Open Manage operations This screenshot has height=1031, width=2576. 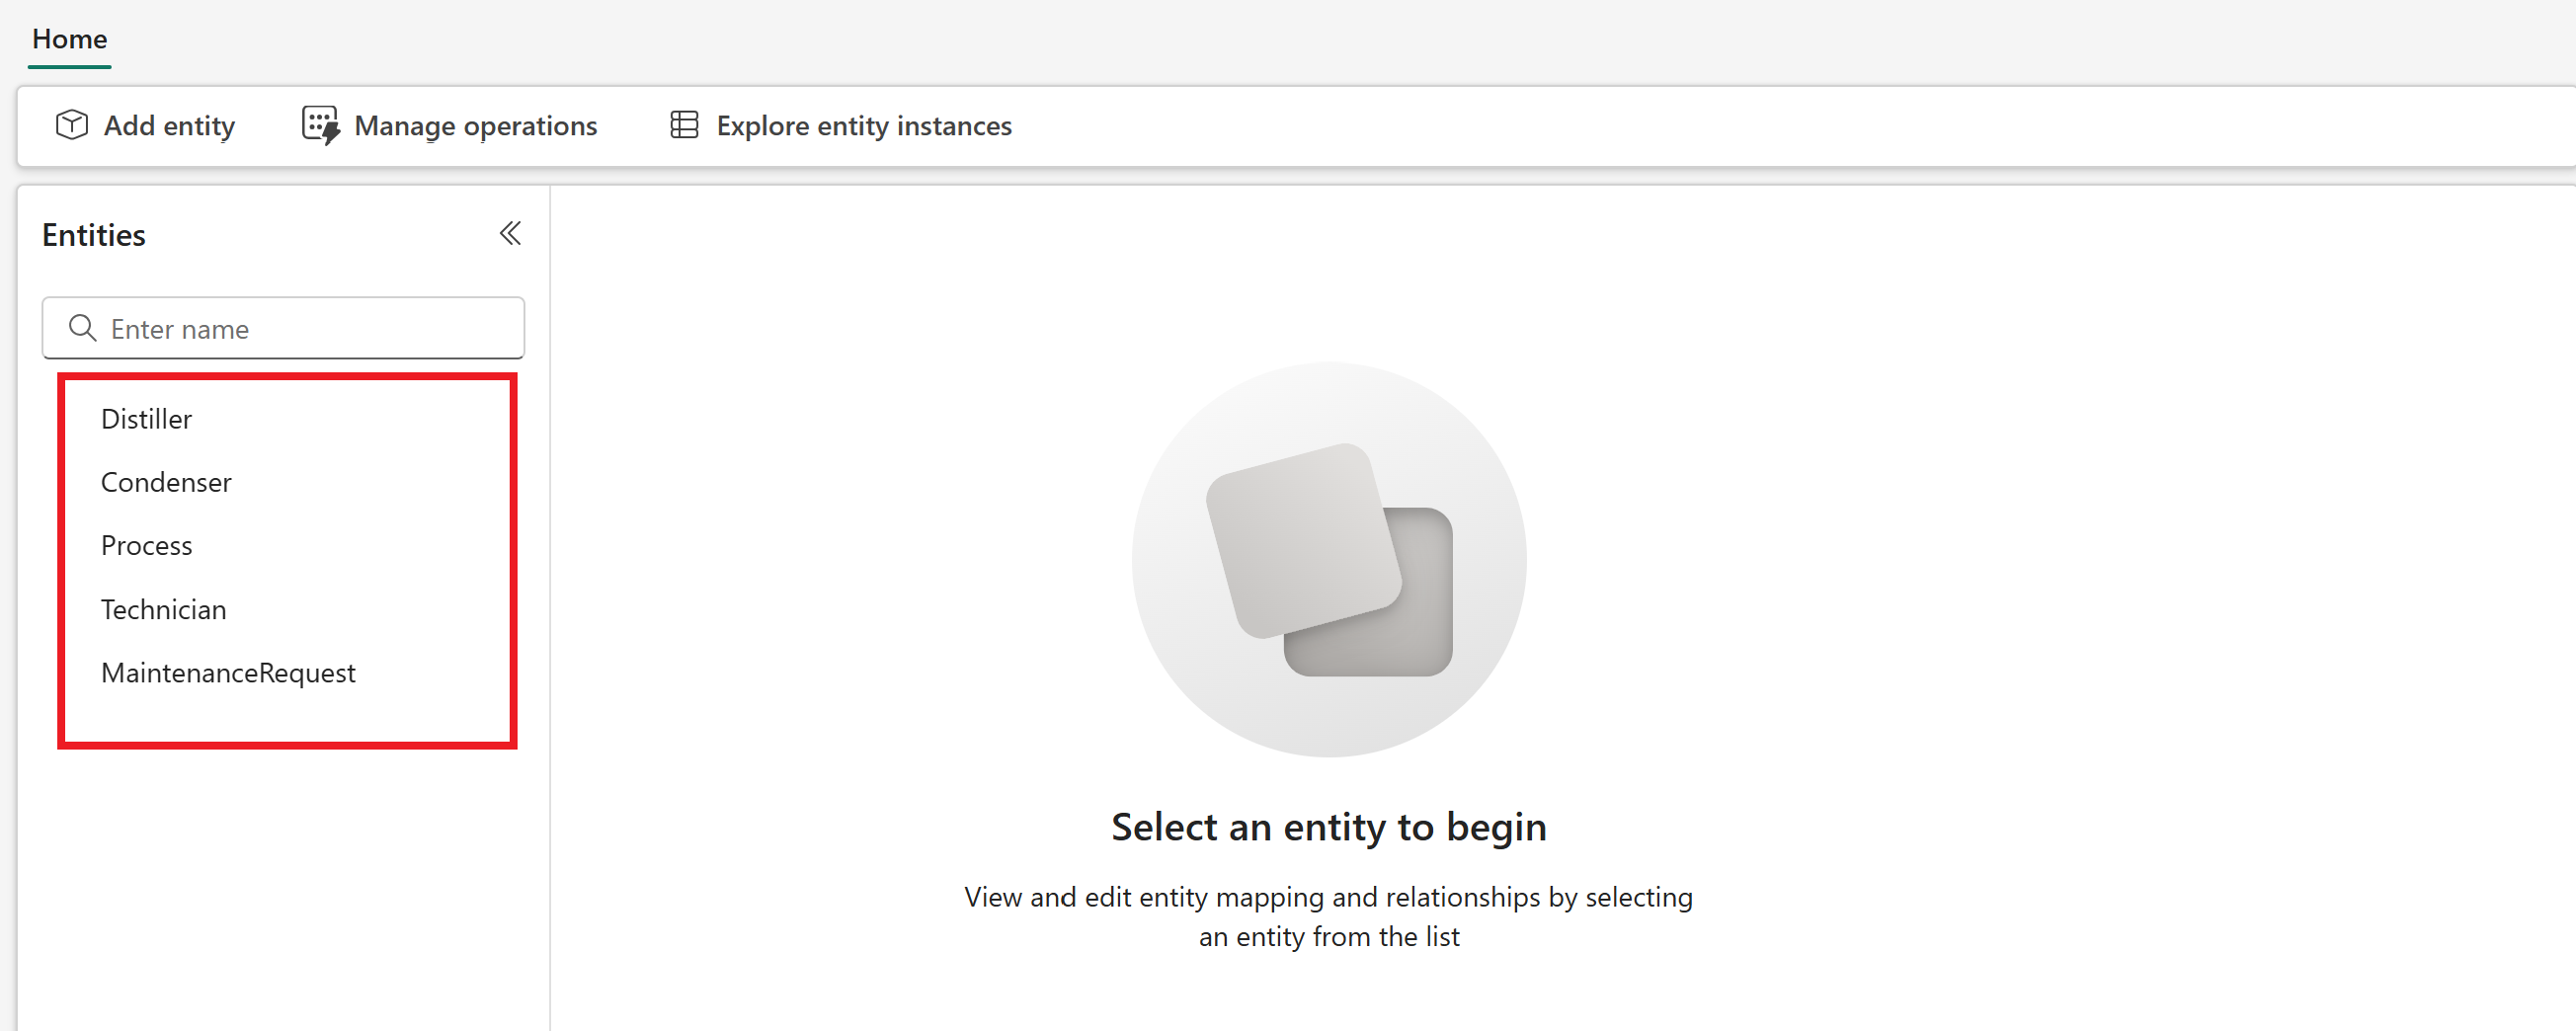click(x=450, y=126)
